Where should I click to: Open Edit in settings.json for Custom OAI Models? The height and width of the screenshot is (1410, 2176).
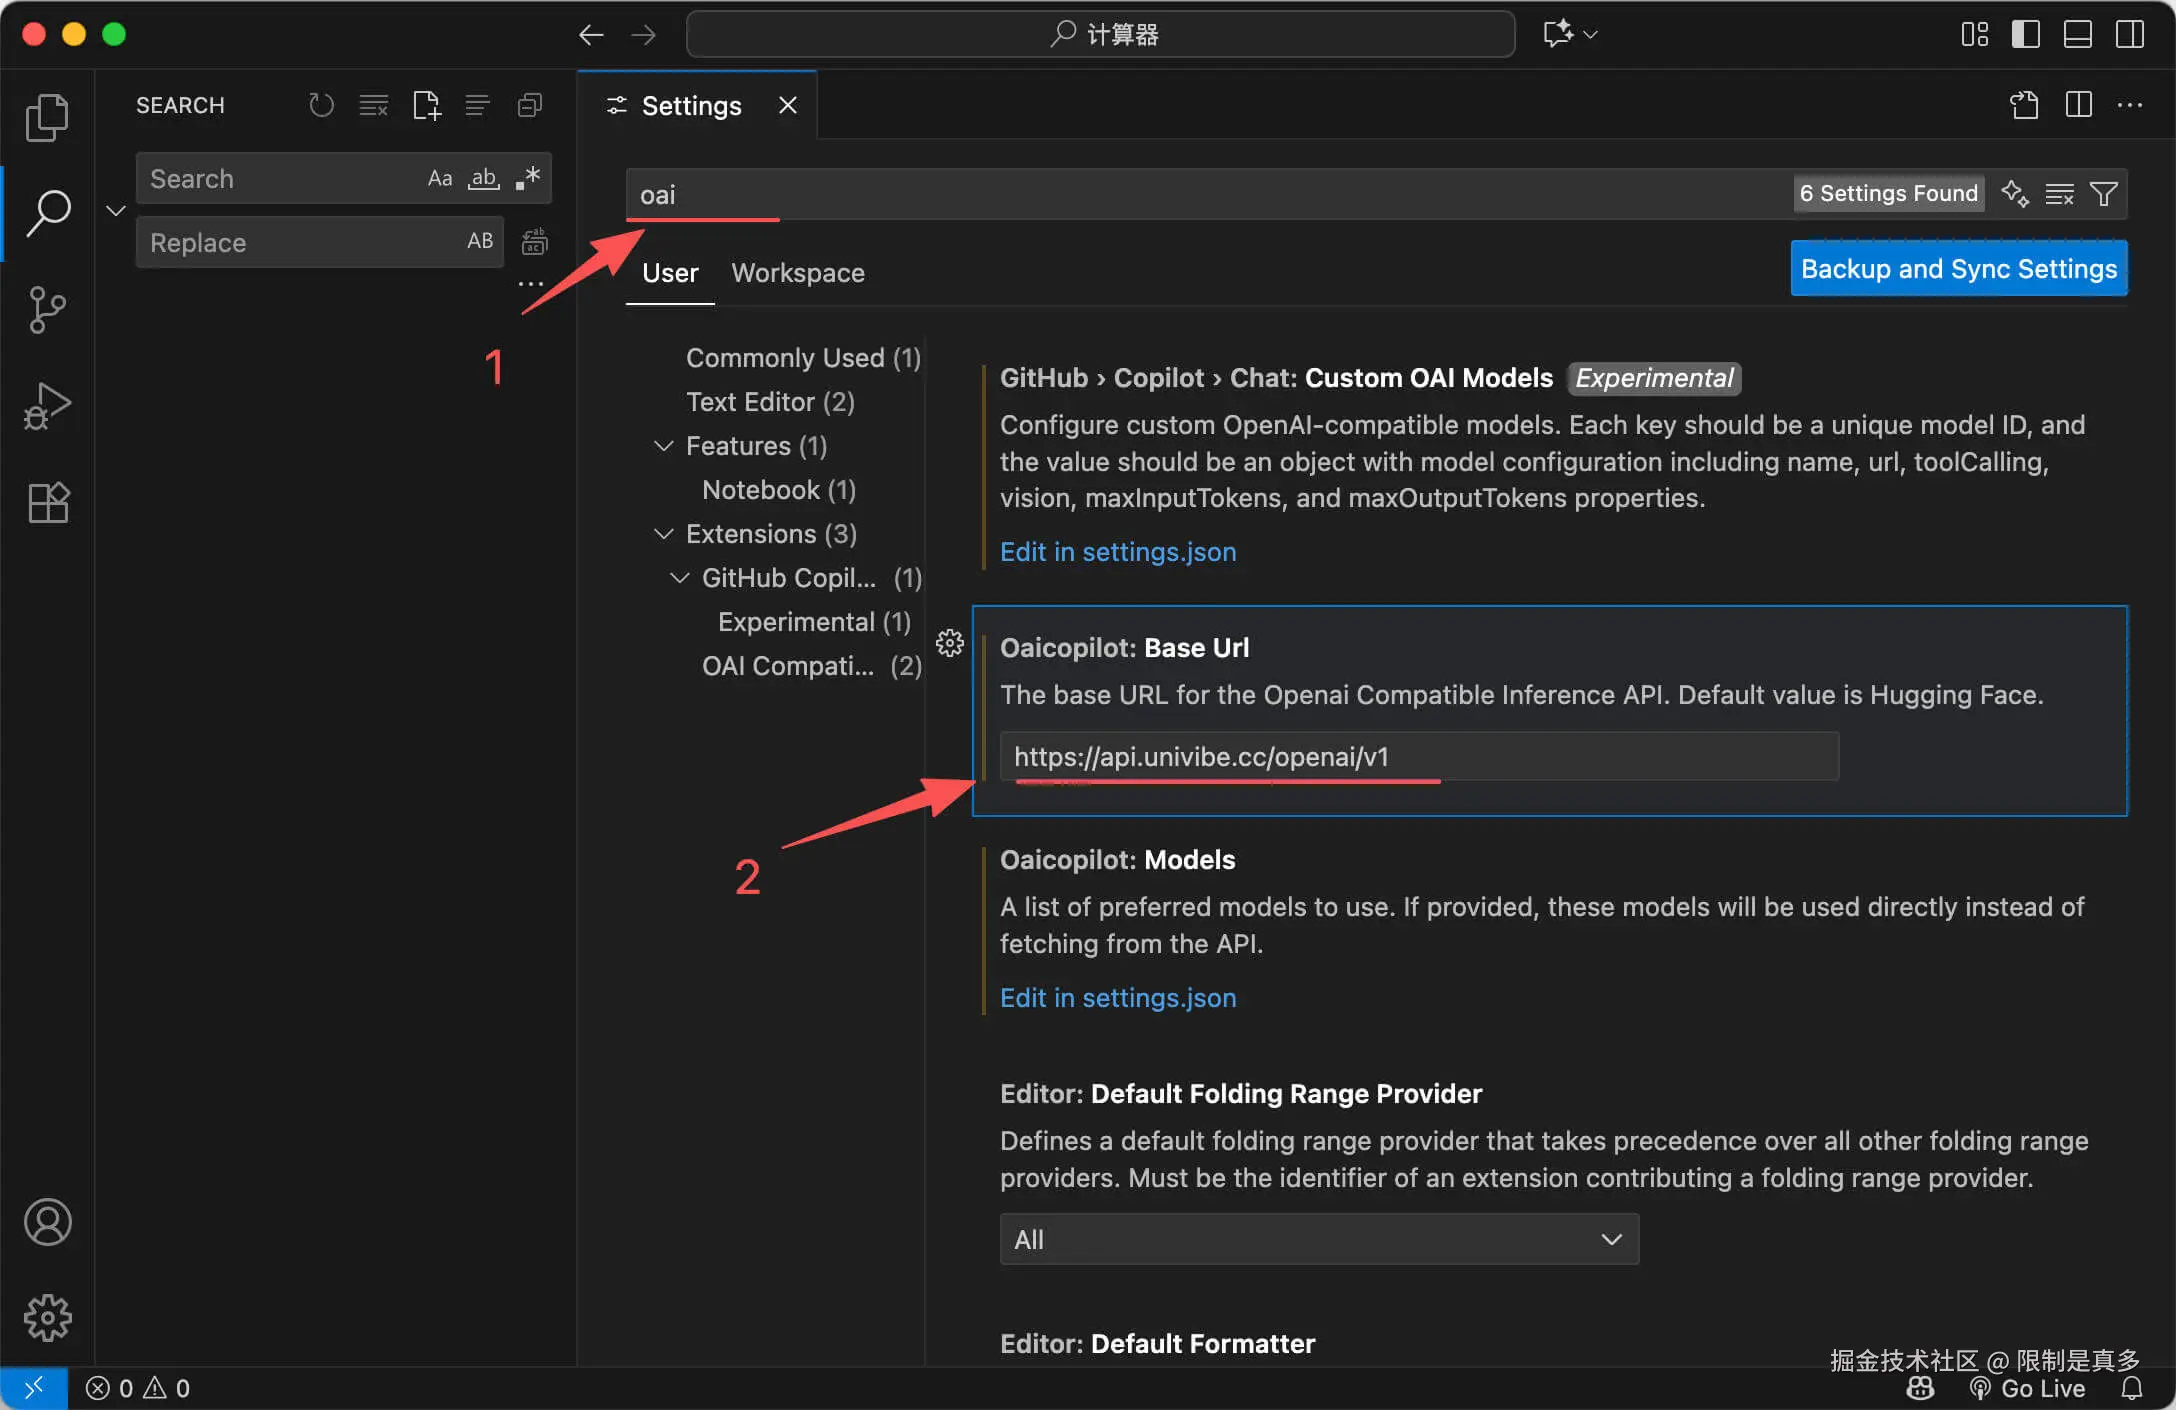tap(1117, 552)
